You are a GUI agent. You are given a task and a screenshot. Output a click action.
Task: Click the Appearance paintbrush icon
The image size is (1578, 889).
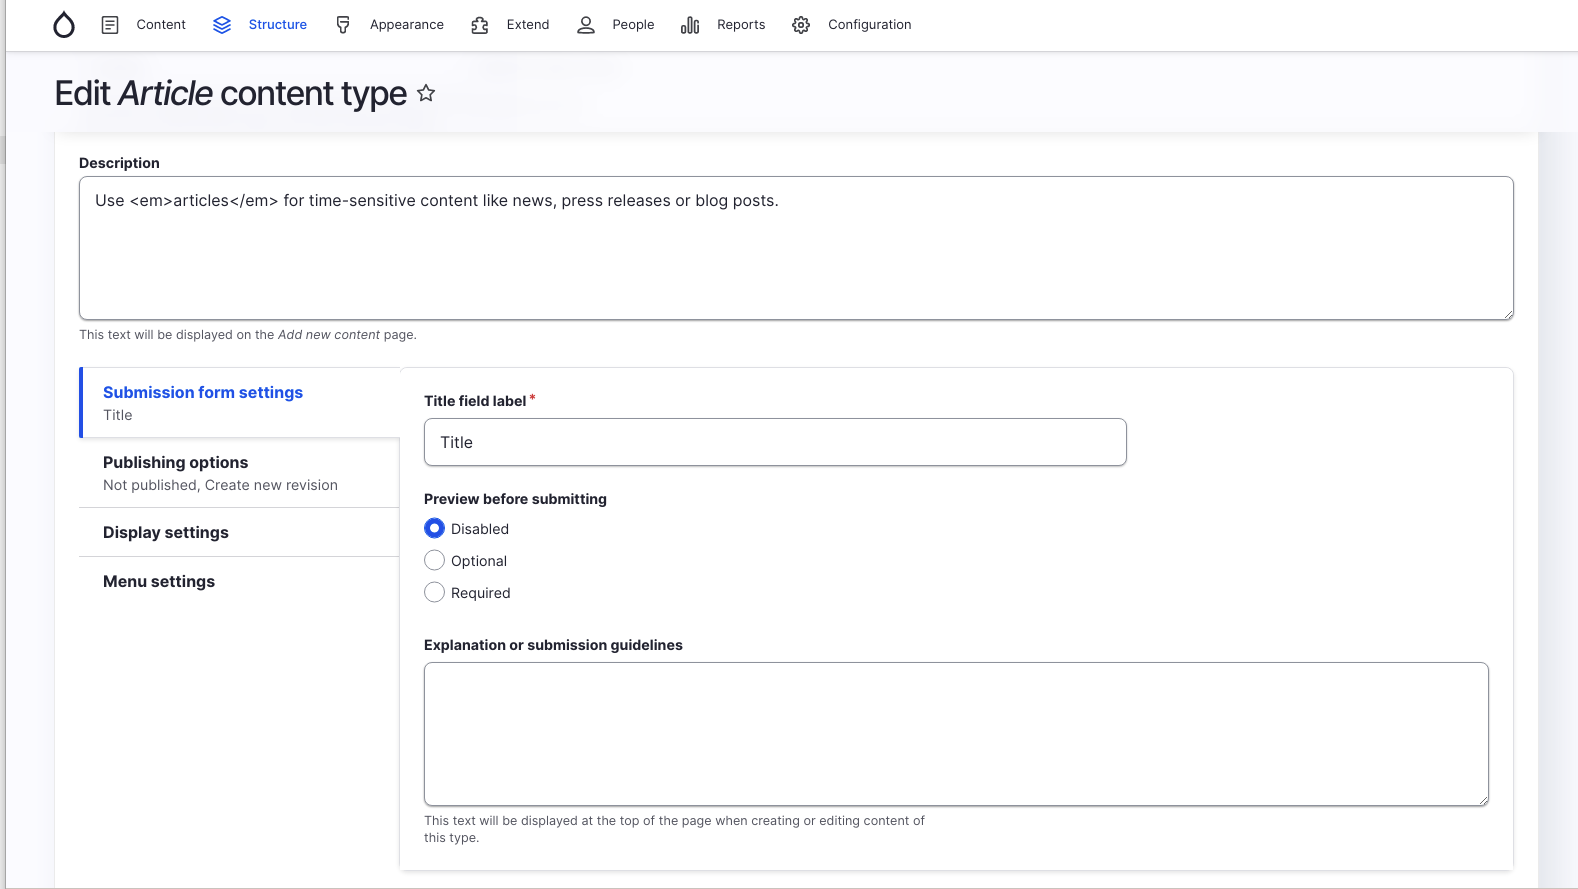(x=343, y=25)
